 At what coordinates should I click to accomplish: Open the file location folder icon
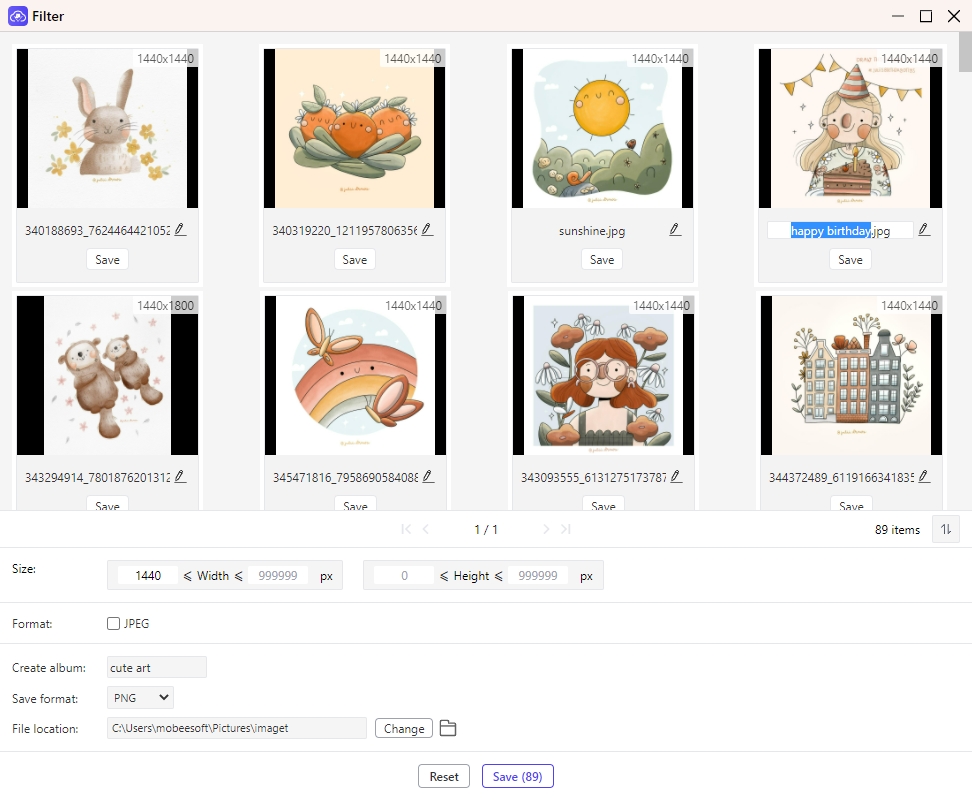click(x=448, y=728)
